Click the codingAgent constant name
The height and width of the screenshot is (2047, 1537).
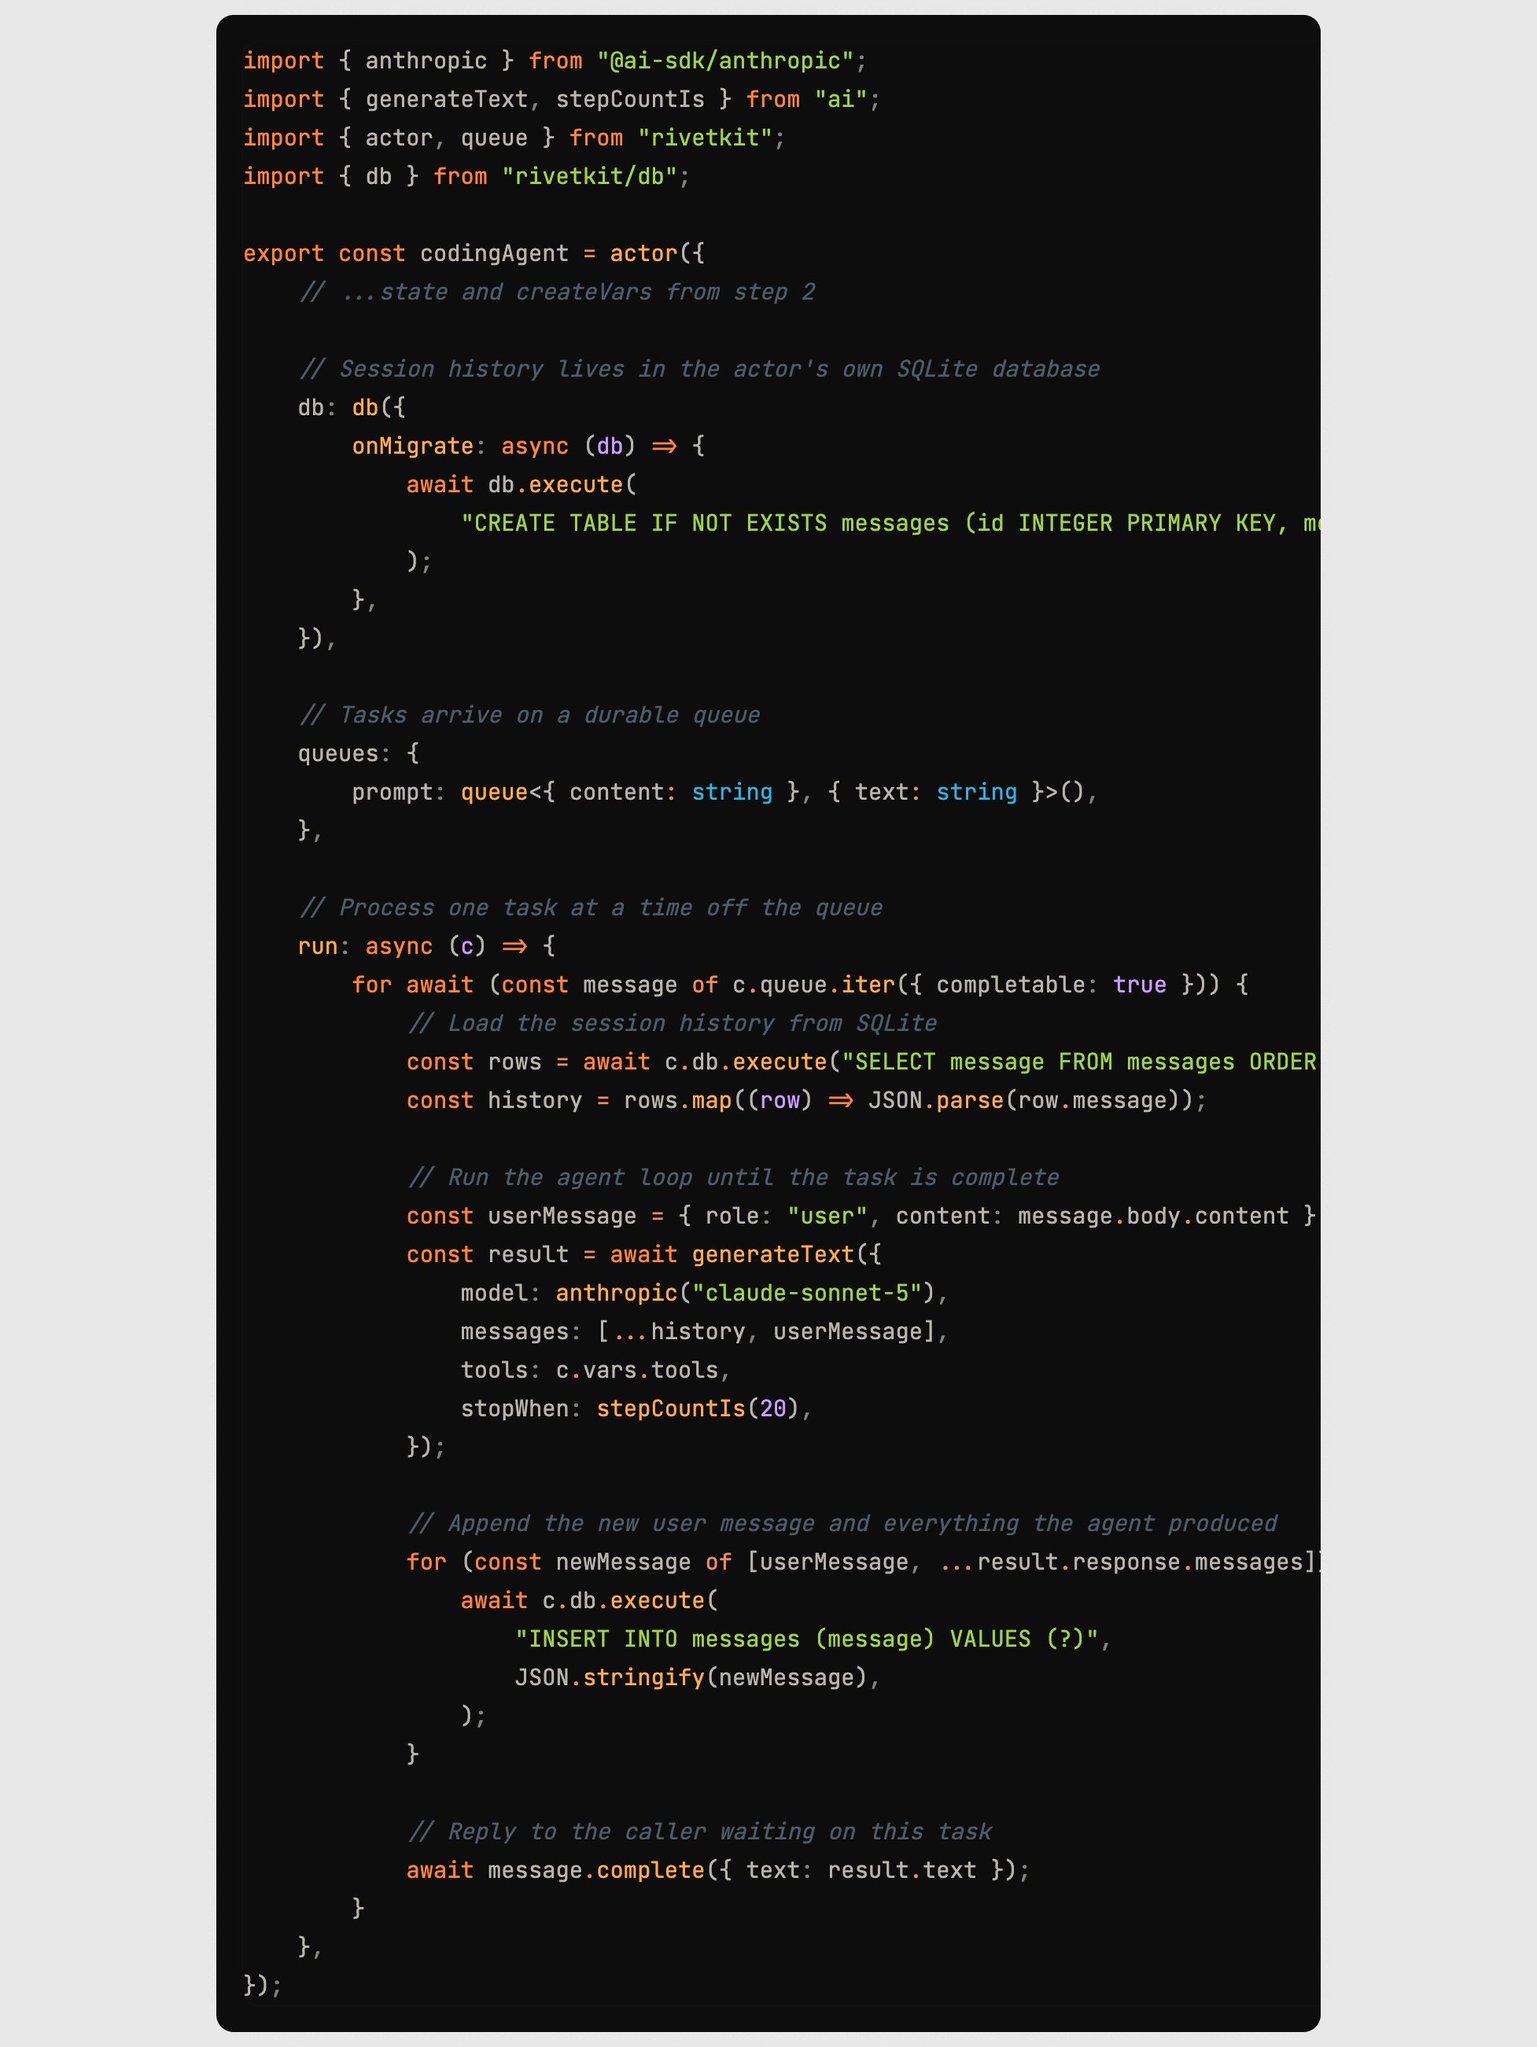tap(494, 254)
